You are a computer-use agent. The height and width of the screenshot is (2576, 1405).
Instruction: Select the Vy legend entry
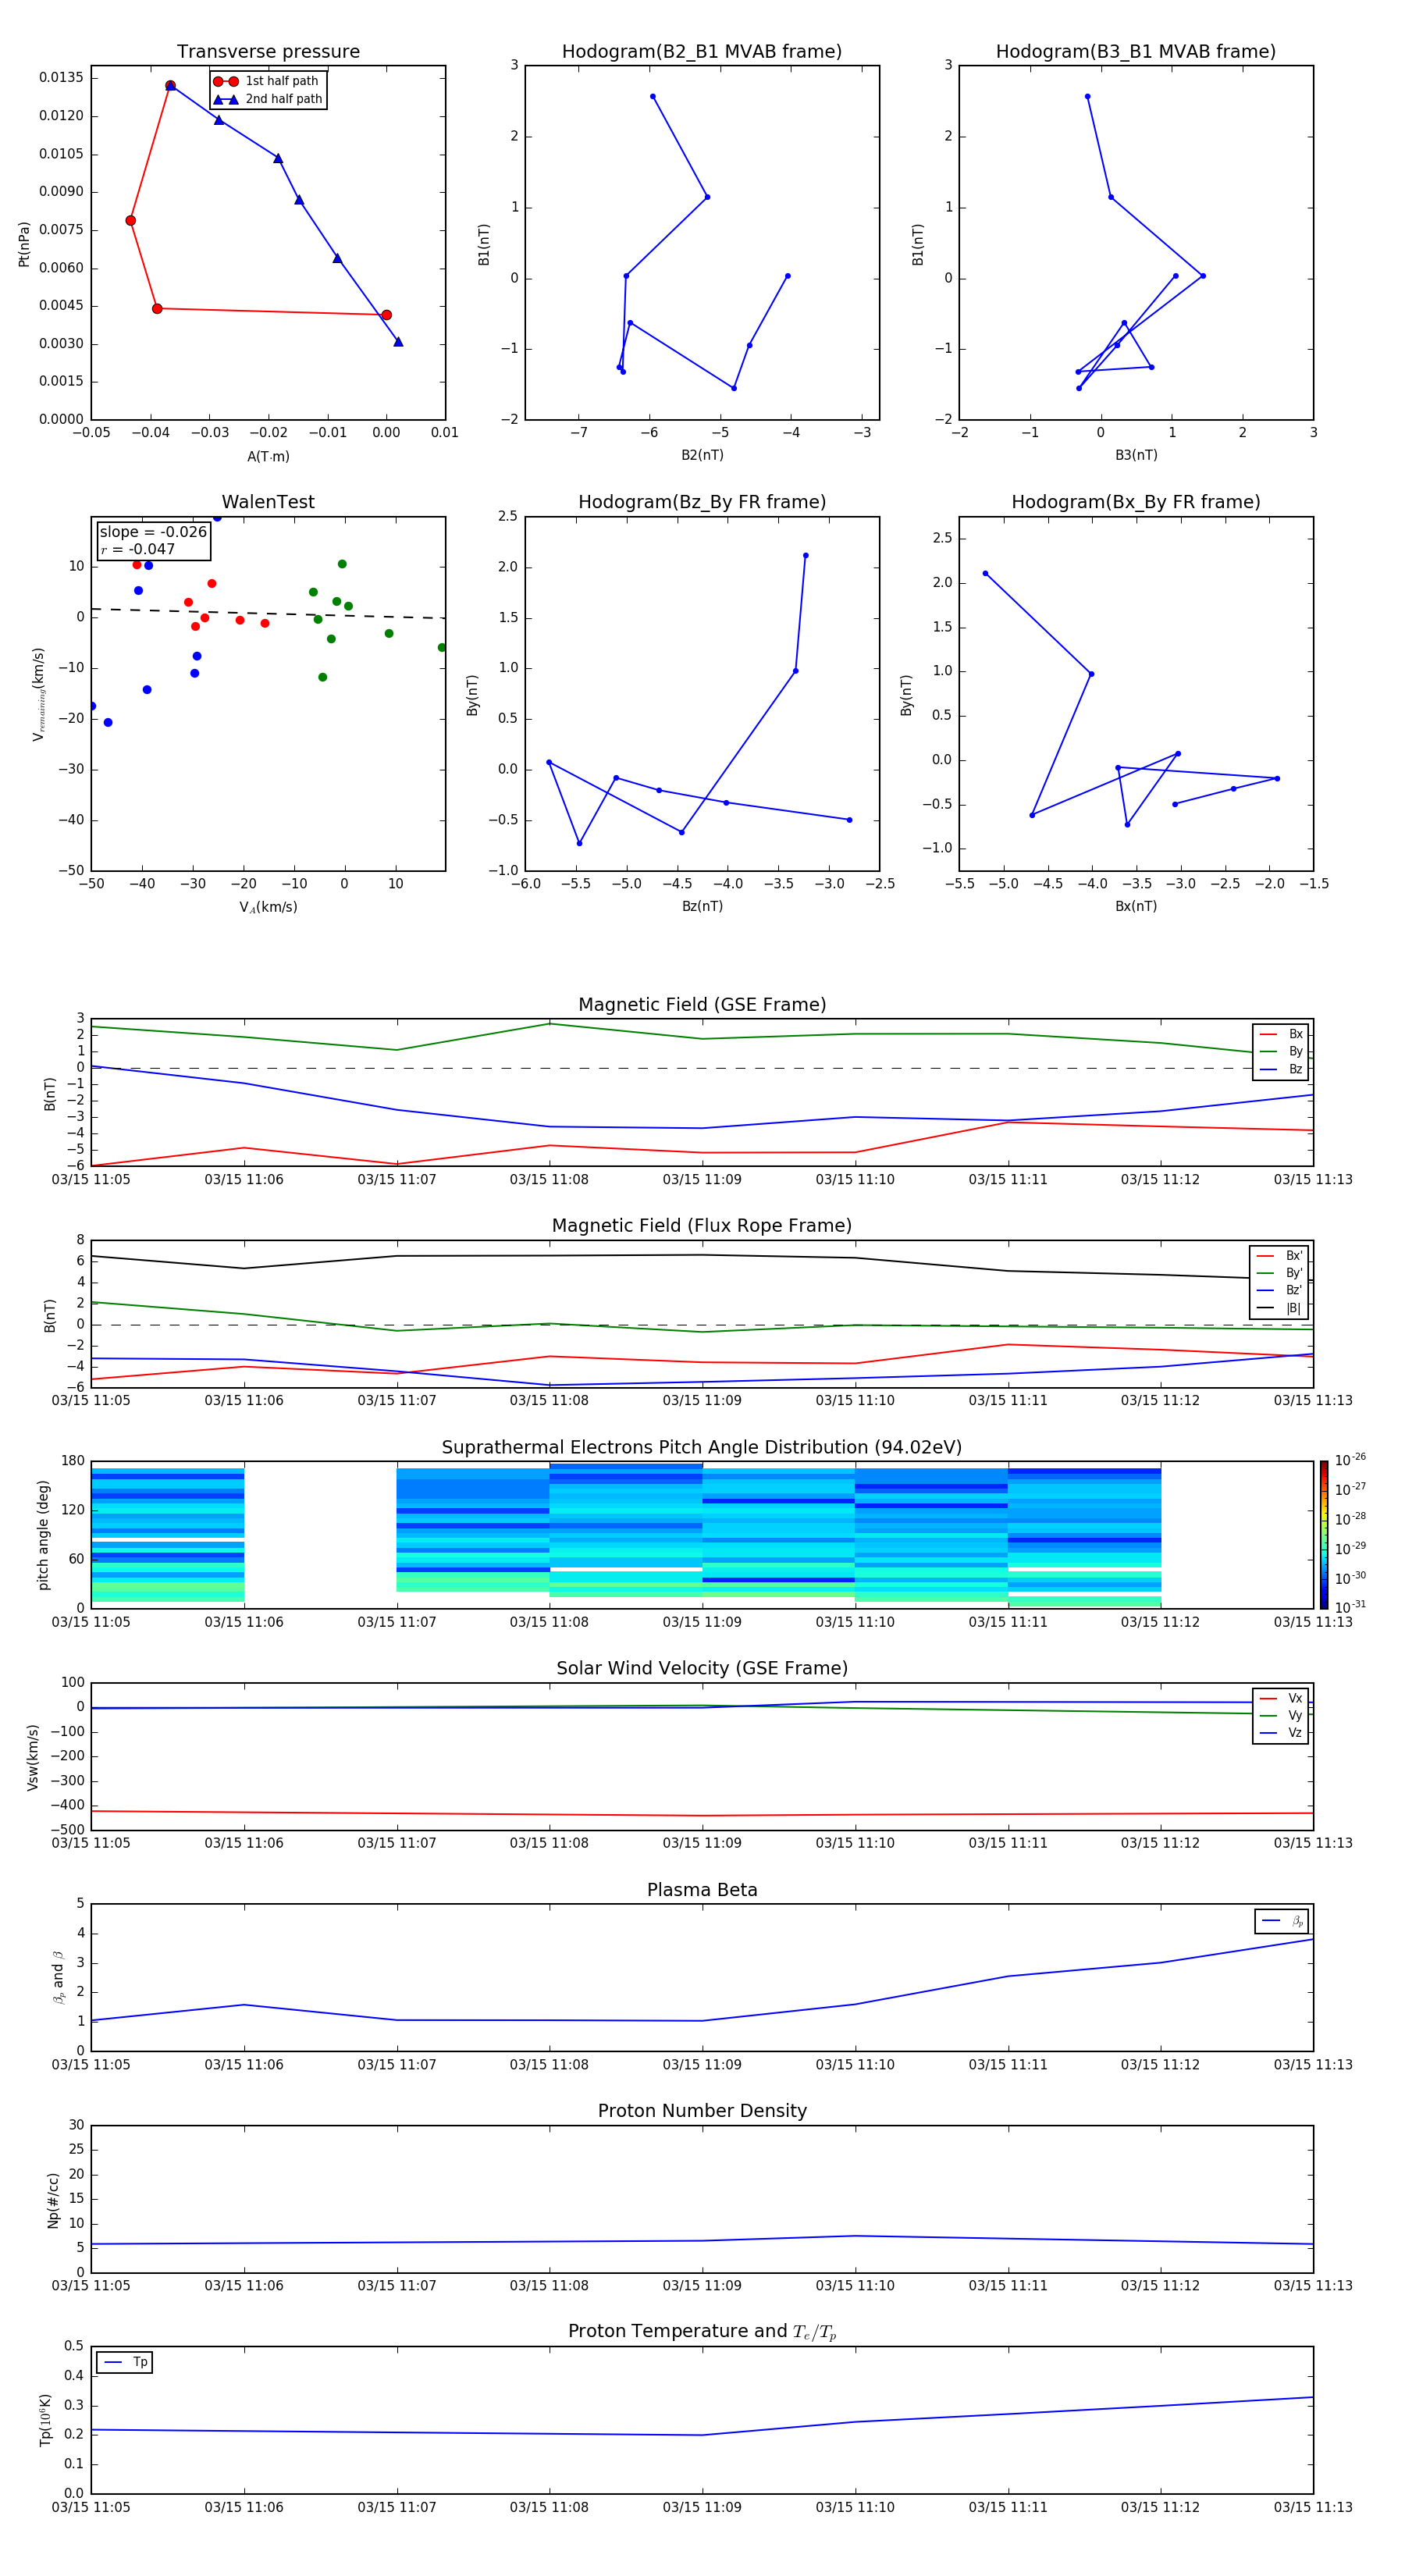click(x=1281, y=1715)
